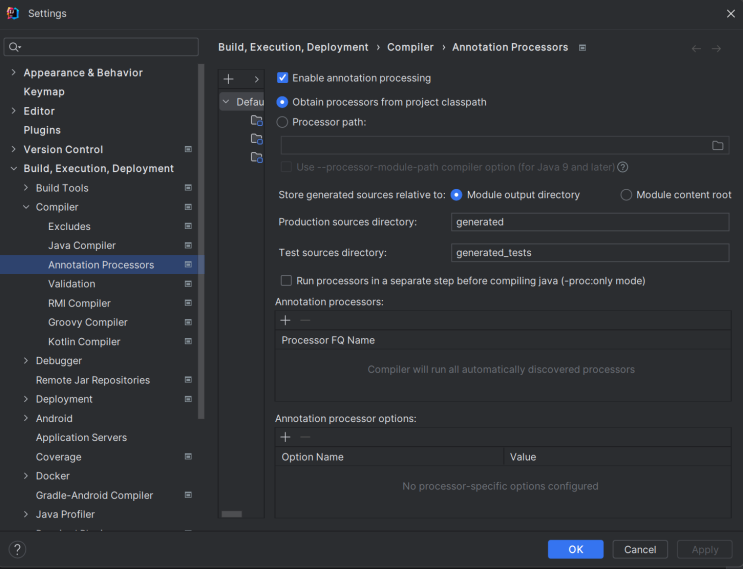Expand the Docker node
Viewport: 743px width, 569px height.
[26, 476]
